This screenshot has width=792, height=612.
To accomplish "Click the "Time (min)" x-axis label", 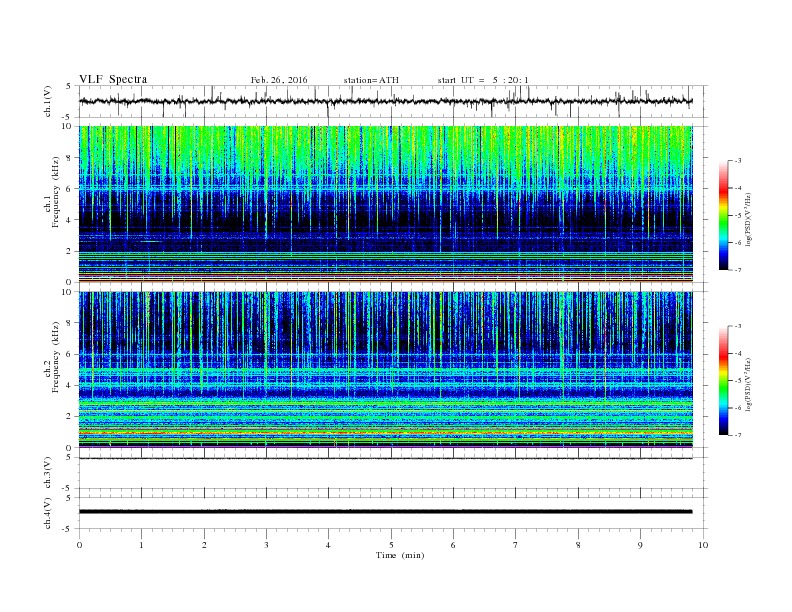I will tap(400, 555).
